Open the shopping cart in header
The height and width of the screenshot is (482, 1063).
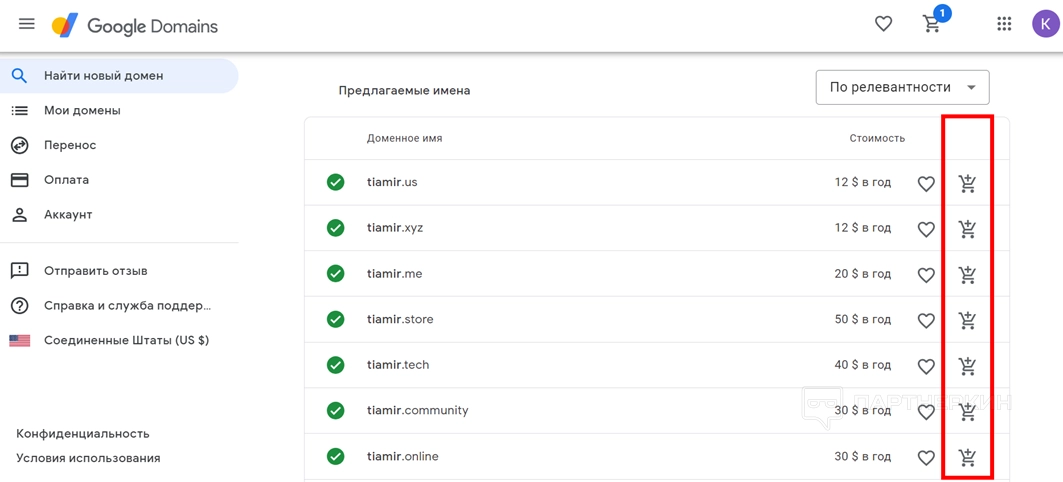coord(932,24)
